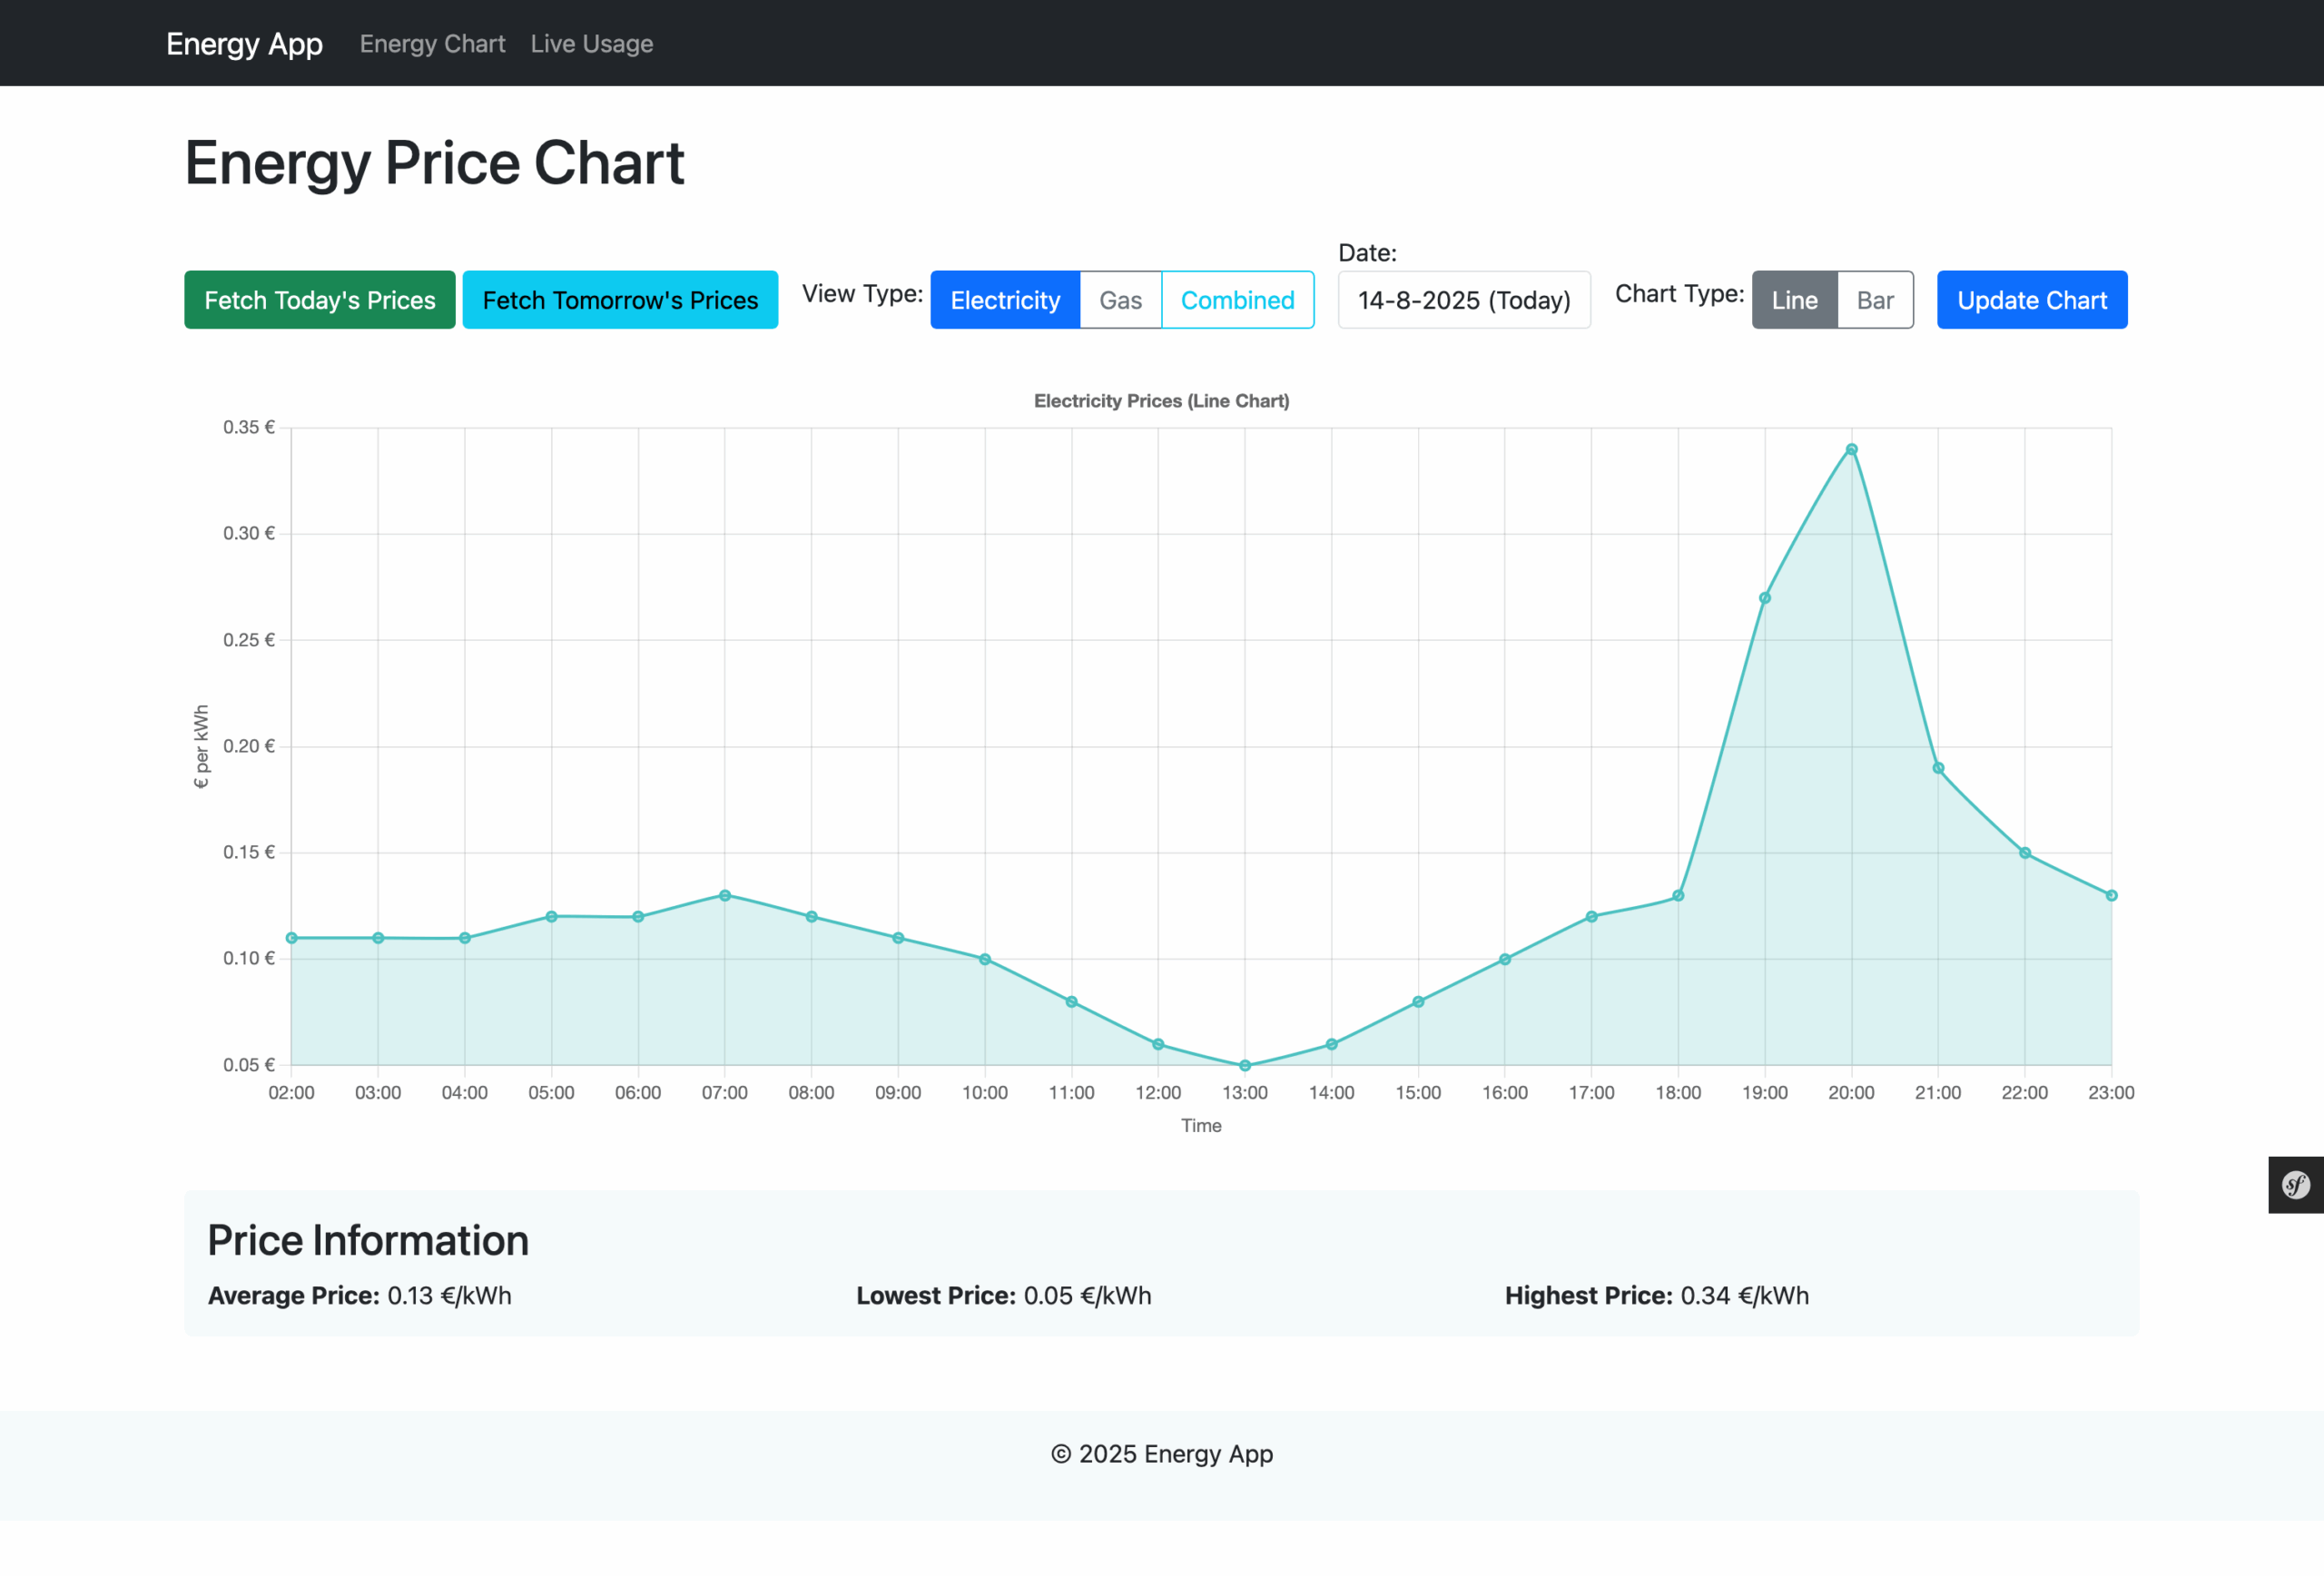Viewport: 2324px width, 1577px height.
Task: Click the Lowest Price value text
Action: pyautogui.click(x=1087, y=1295)
